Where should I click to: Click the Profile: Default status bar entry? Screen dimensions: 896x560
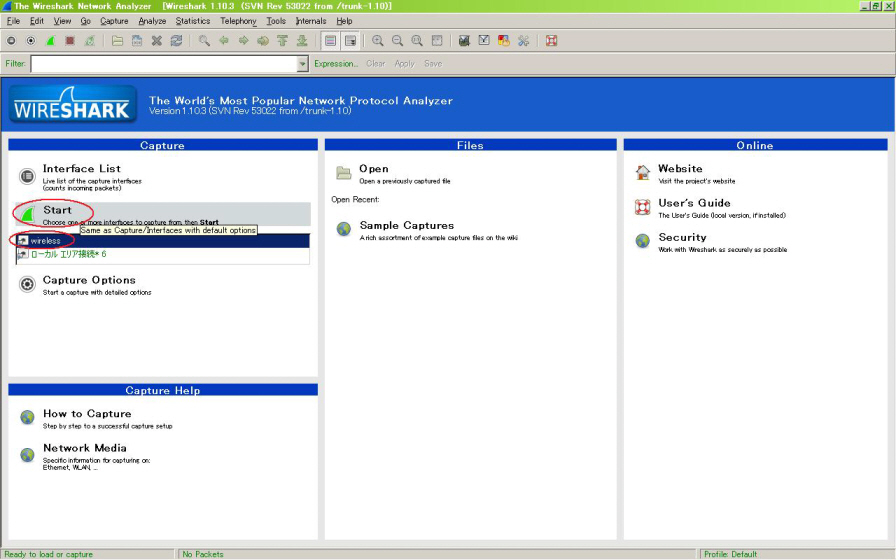pos(730,554)
